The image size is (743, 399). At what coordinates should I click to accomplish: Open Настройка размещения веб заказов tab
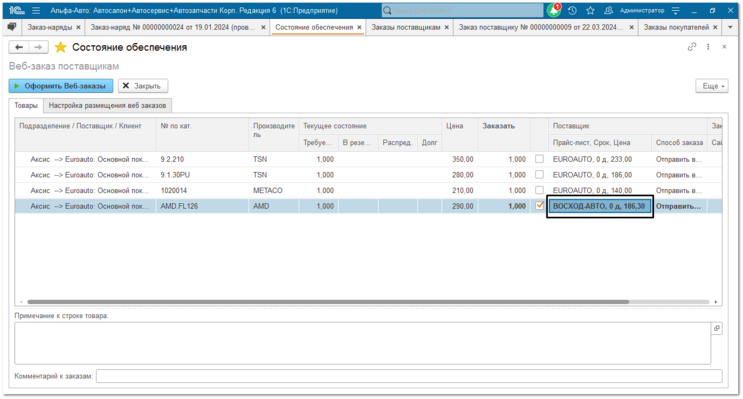(x=107, y=105)
